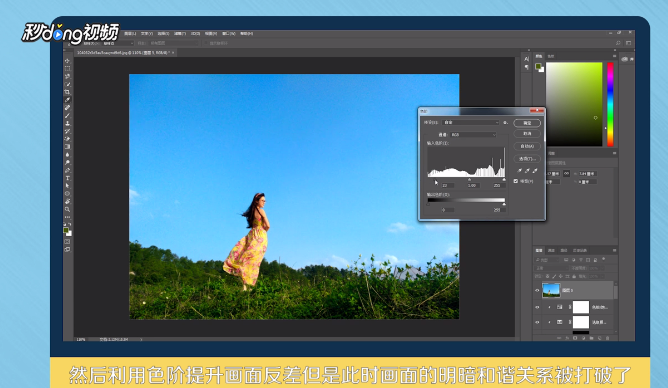Select the Path Selection tool

point(67,186)
